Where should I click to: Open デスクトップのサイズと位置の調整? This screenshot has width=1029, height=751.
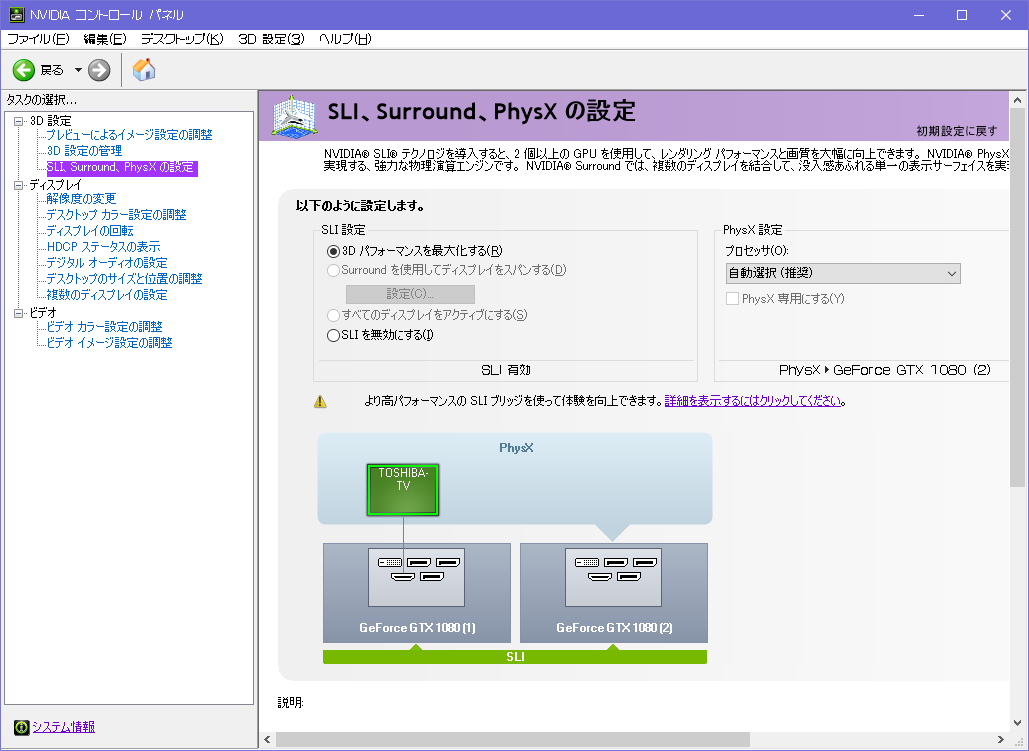[x=124, y=278]
